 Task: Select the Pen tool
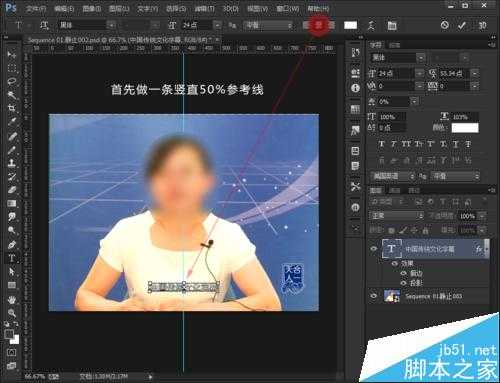[x=12, y=245]
